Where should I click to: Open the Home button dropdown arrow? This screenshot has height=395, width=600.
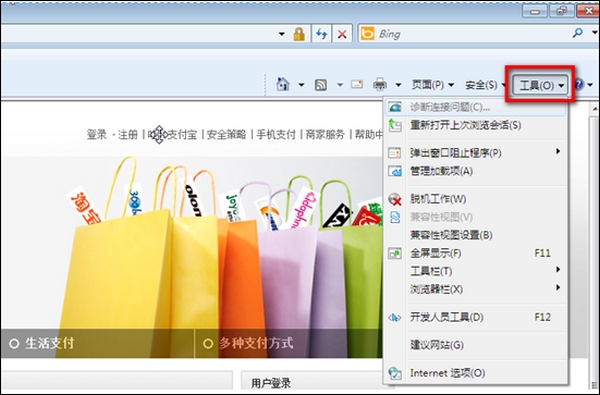302,85
